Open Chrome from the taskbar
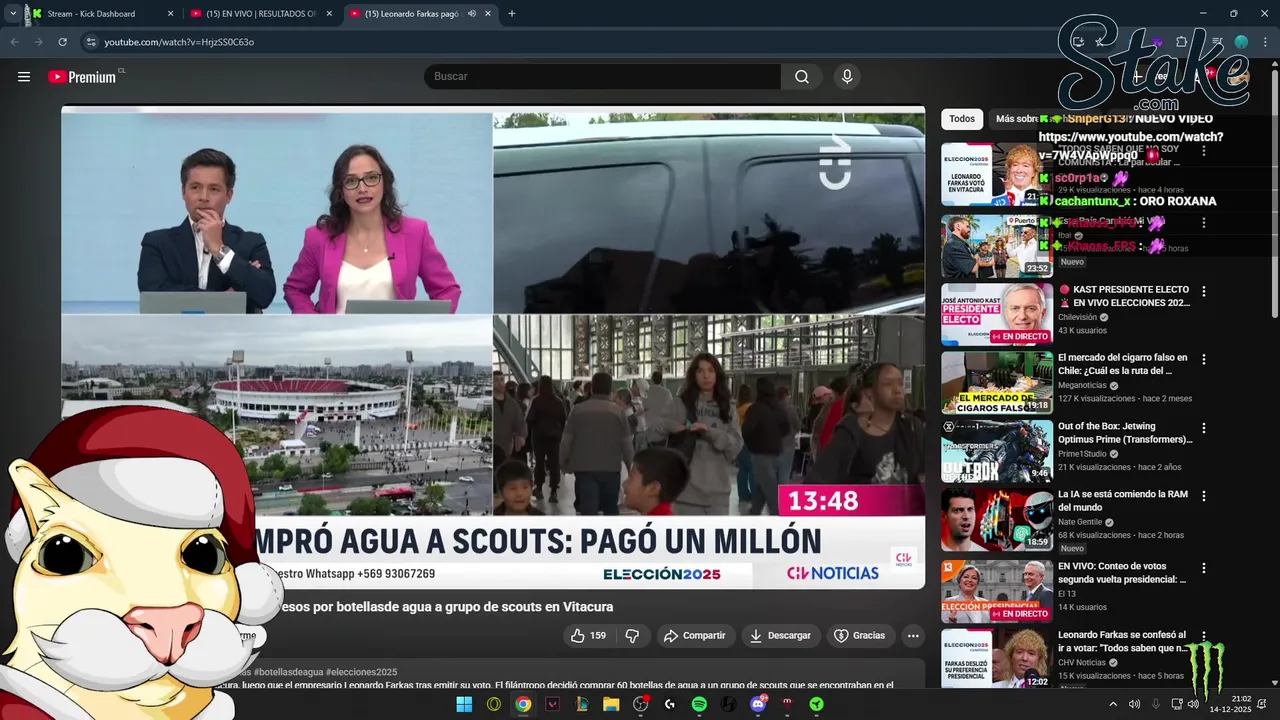The width and height of the screenshot is (1280, 720). pyautogui.click(x=523, y=704)
